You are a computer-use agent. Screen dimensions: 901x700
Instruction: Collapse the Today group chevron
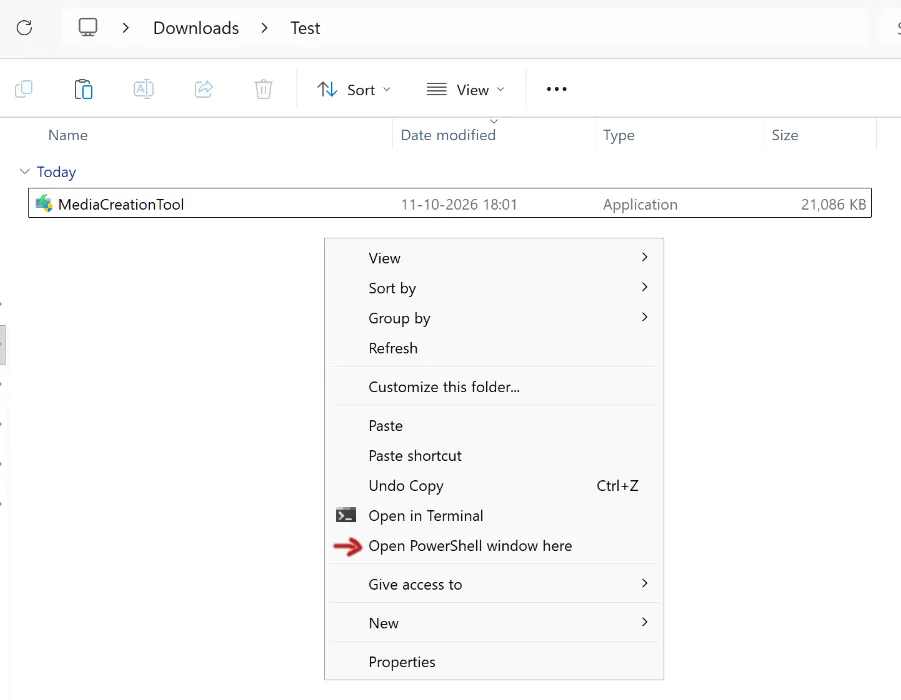(25, 171)
